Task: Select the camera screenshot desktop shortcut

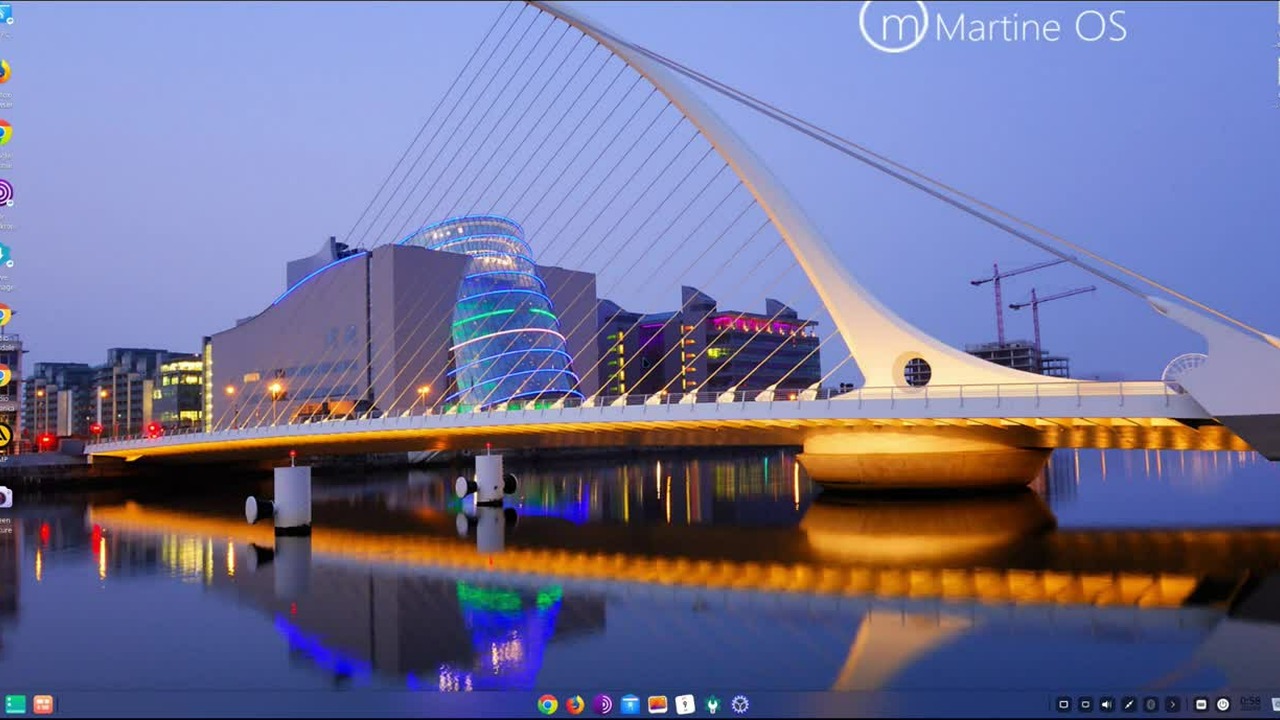Action: (4, 497)
